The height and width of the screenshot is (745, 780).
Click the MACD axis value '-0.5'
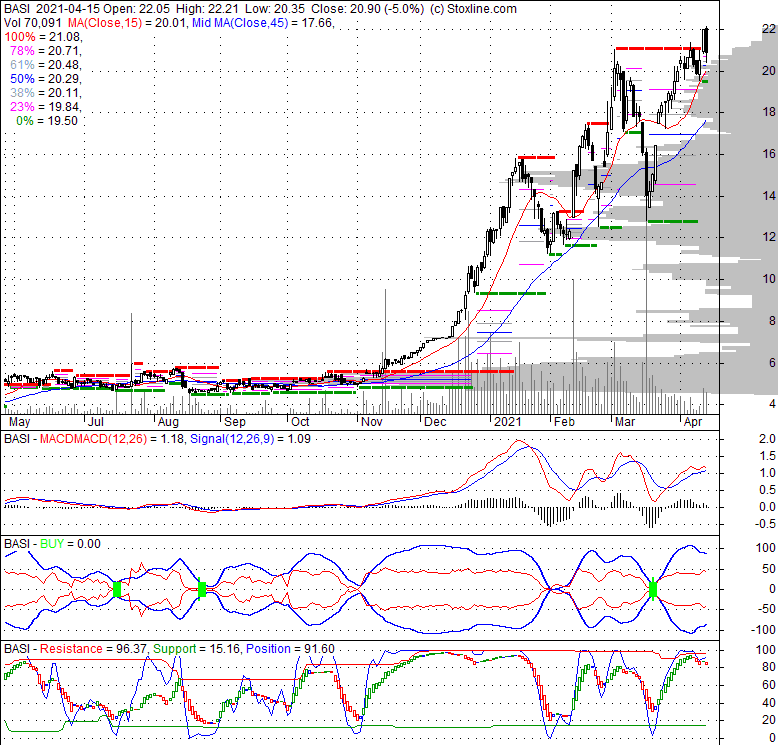click(x=765, y=524)
